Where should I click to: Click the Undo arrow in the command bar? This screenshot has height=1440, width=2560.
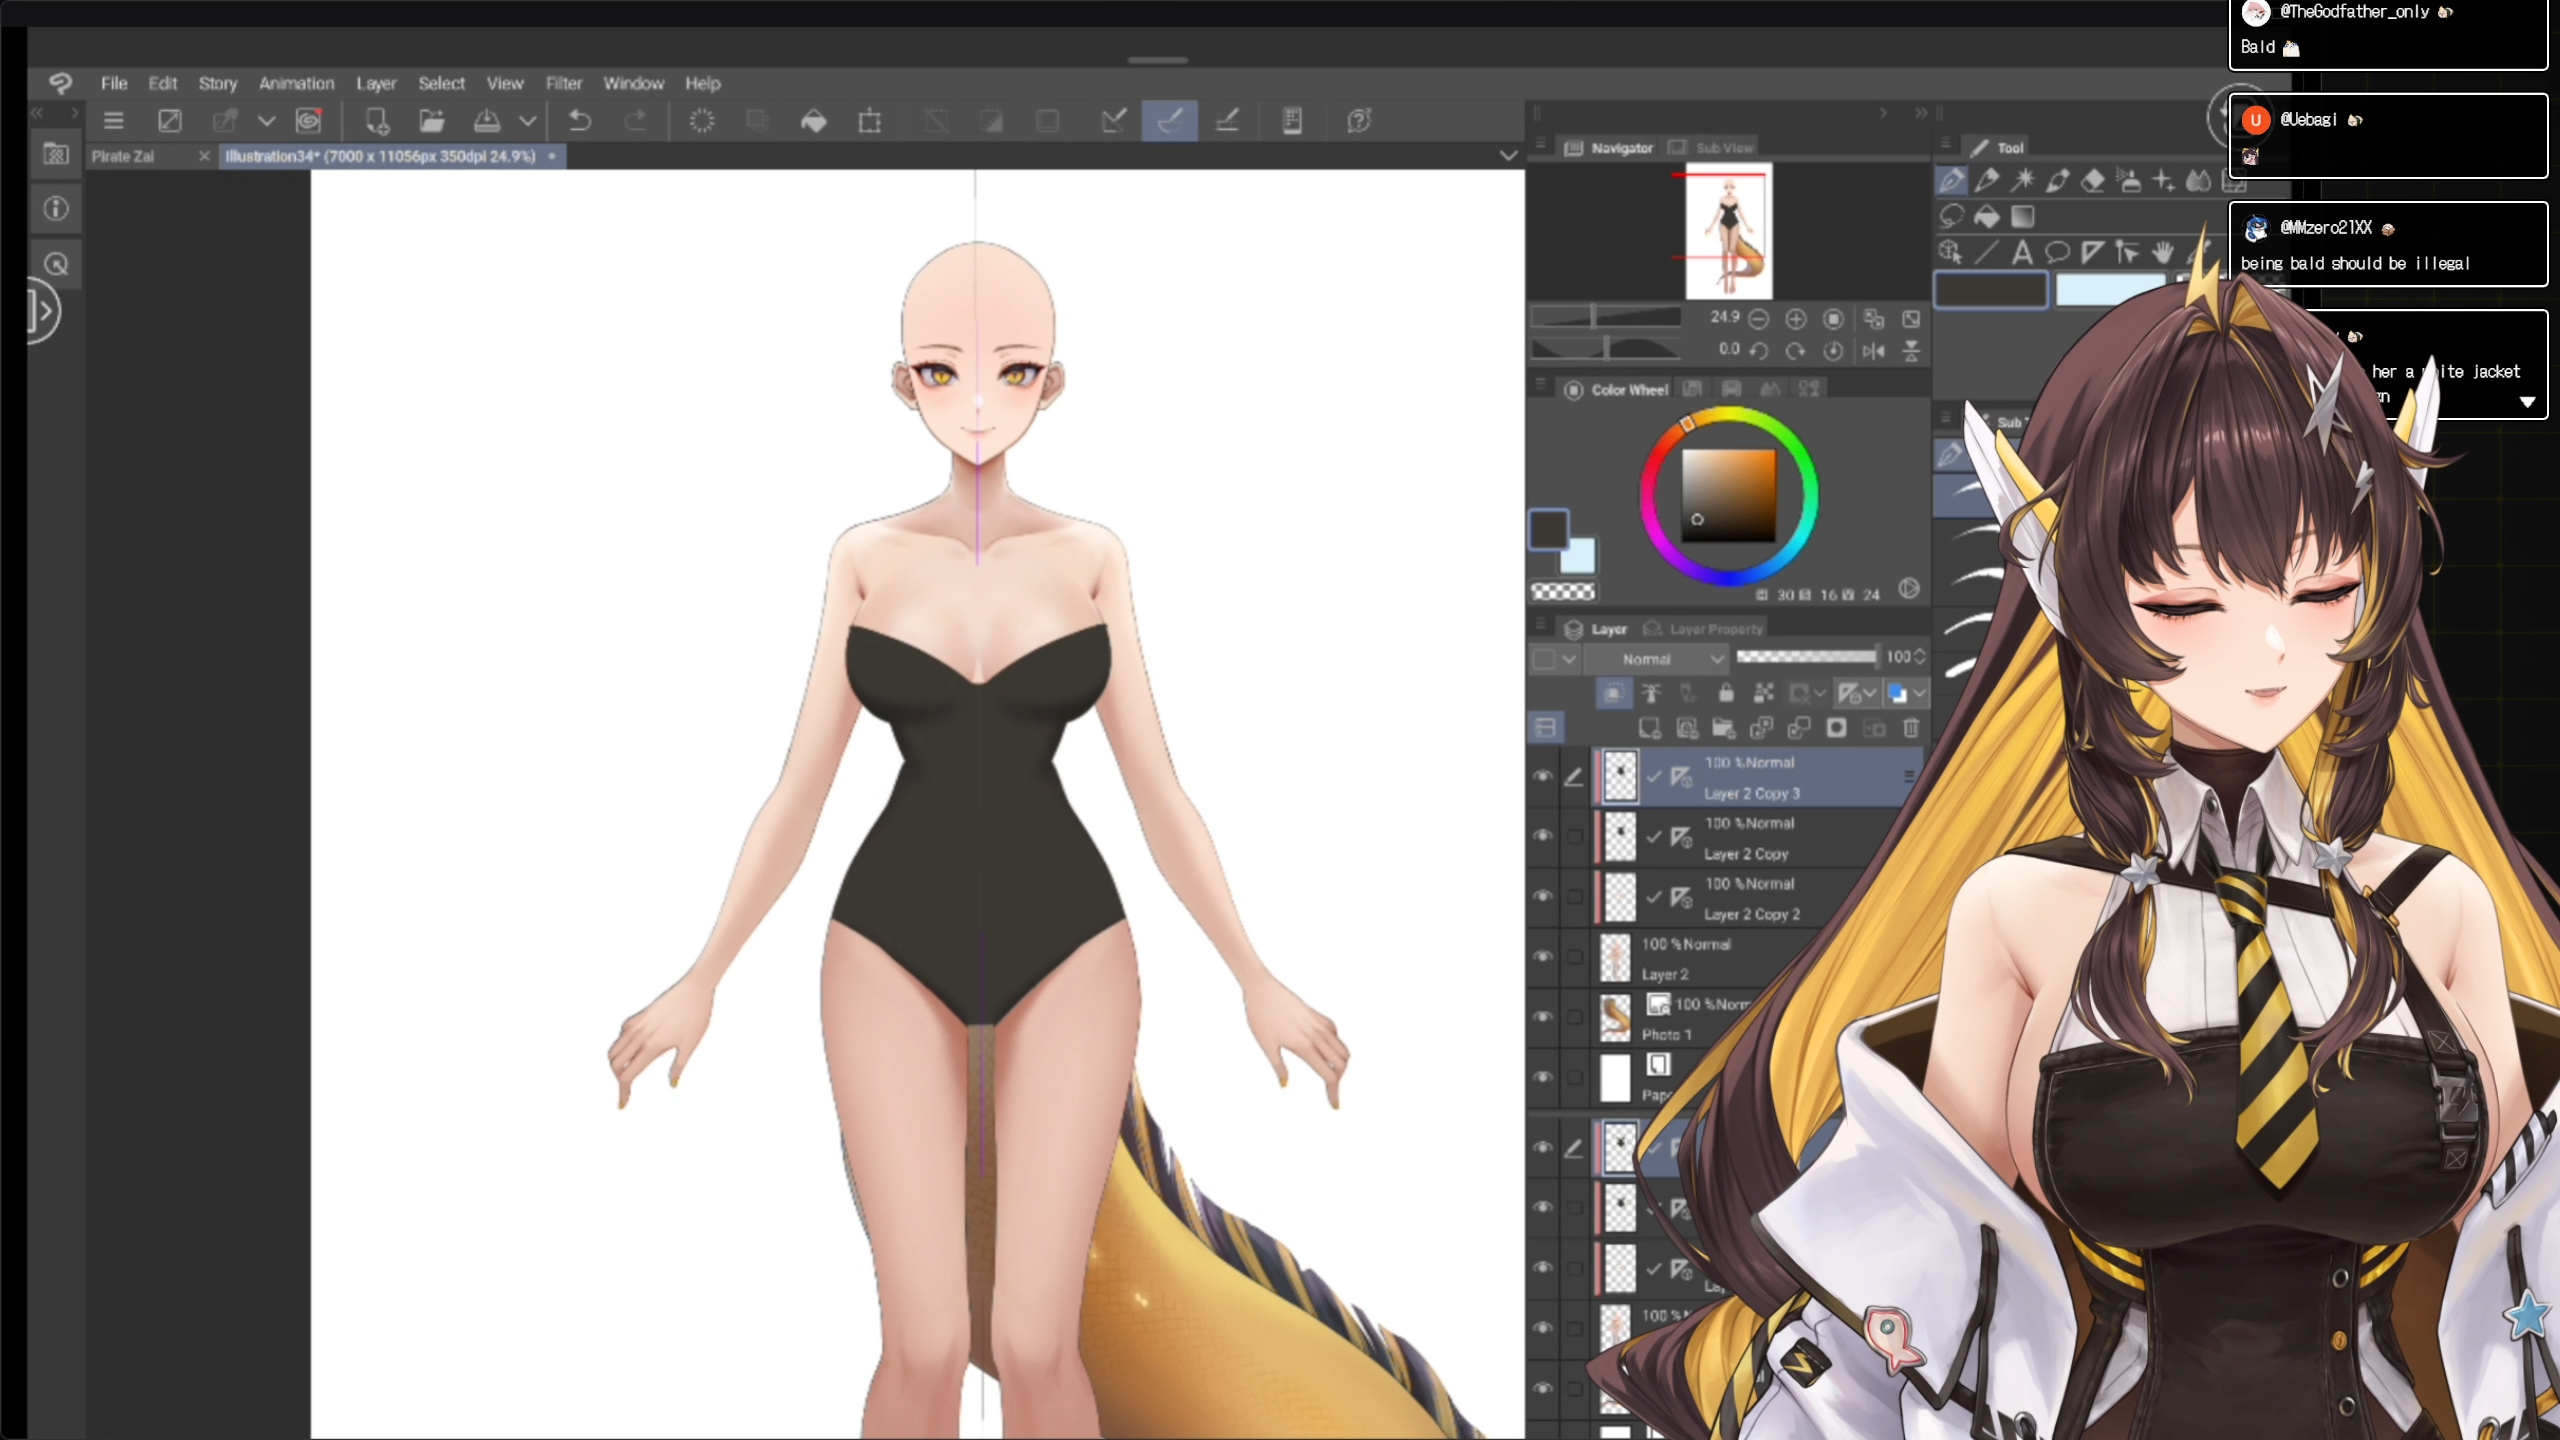[x=580, y=121]
